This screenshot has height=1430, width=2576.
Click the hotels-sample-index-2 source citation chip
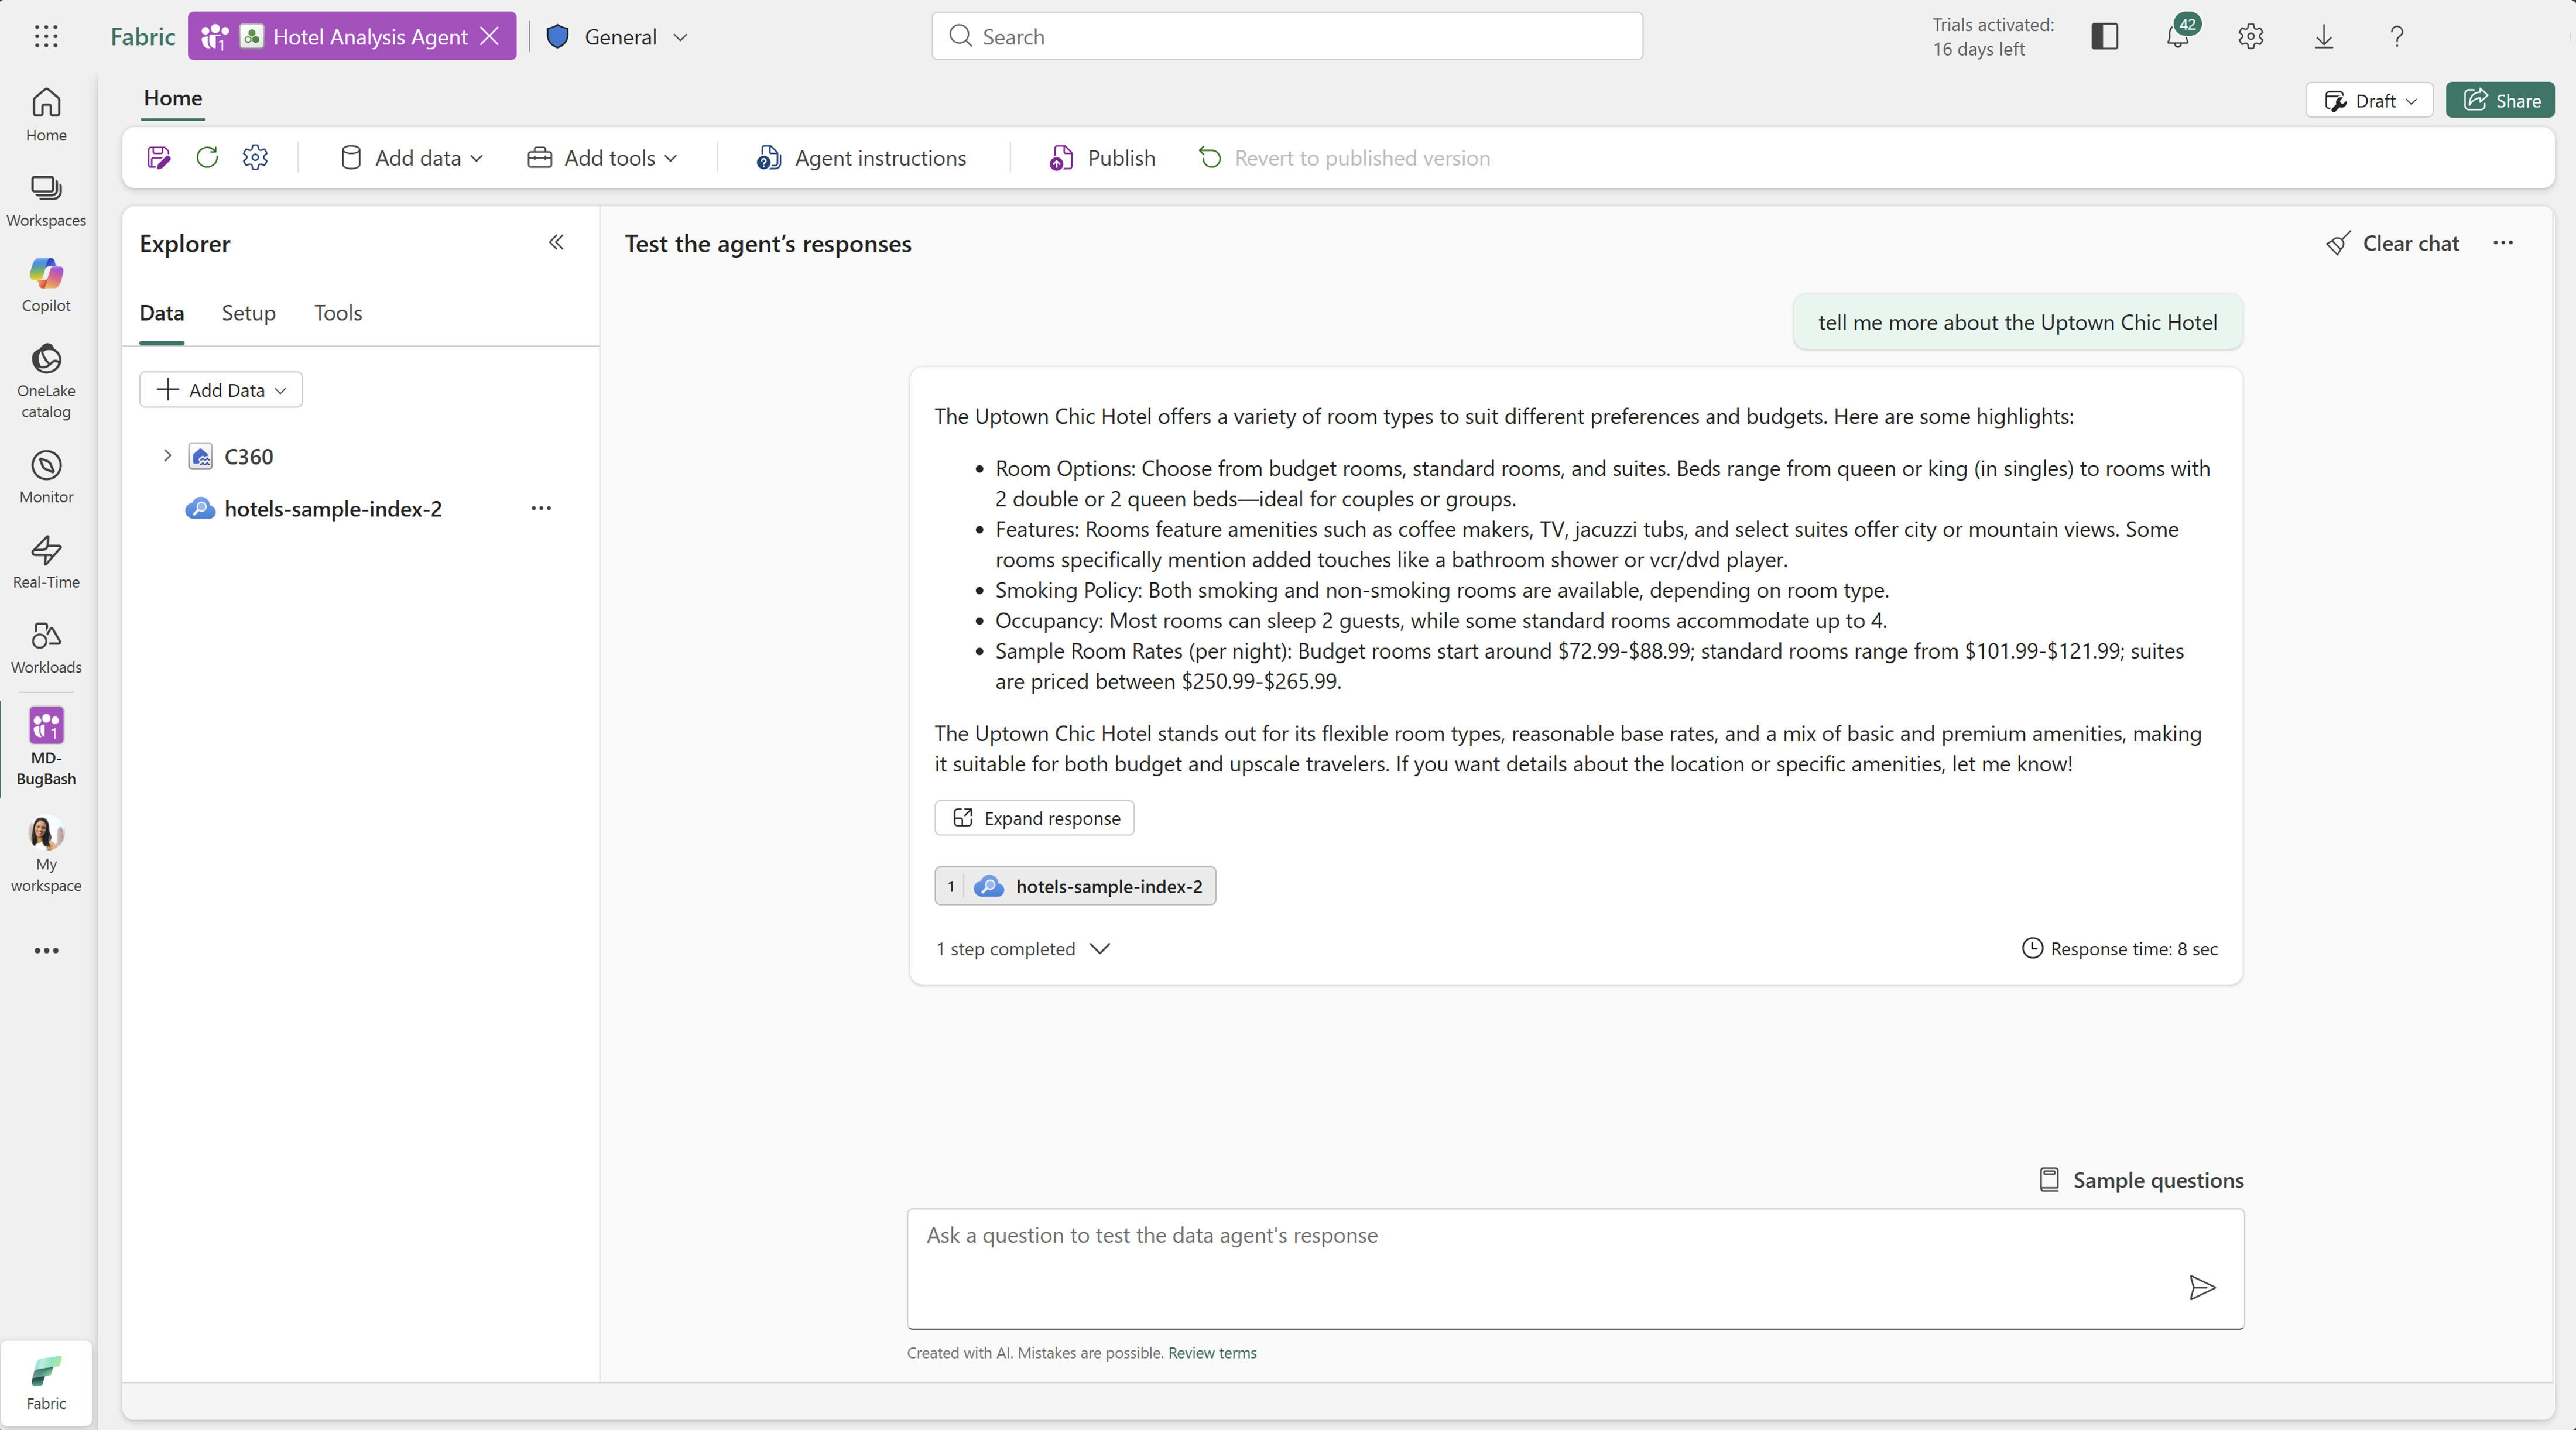pos(1075,886)
